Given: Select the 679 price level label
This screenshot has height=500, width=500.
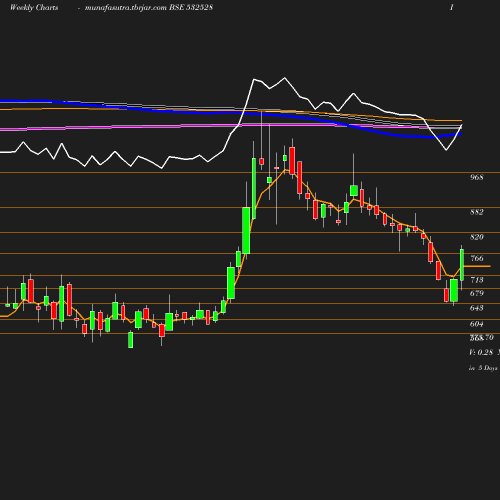Looking at the screenshot, I should click(477, 293).
